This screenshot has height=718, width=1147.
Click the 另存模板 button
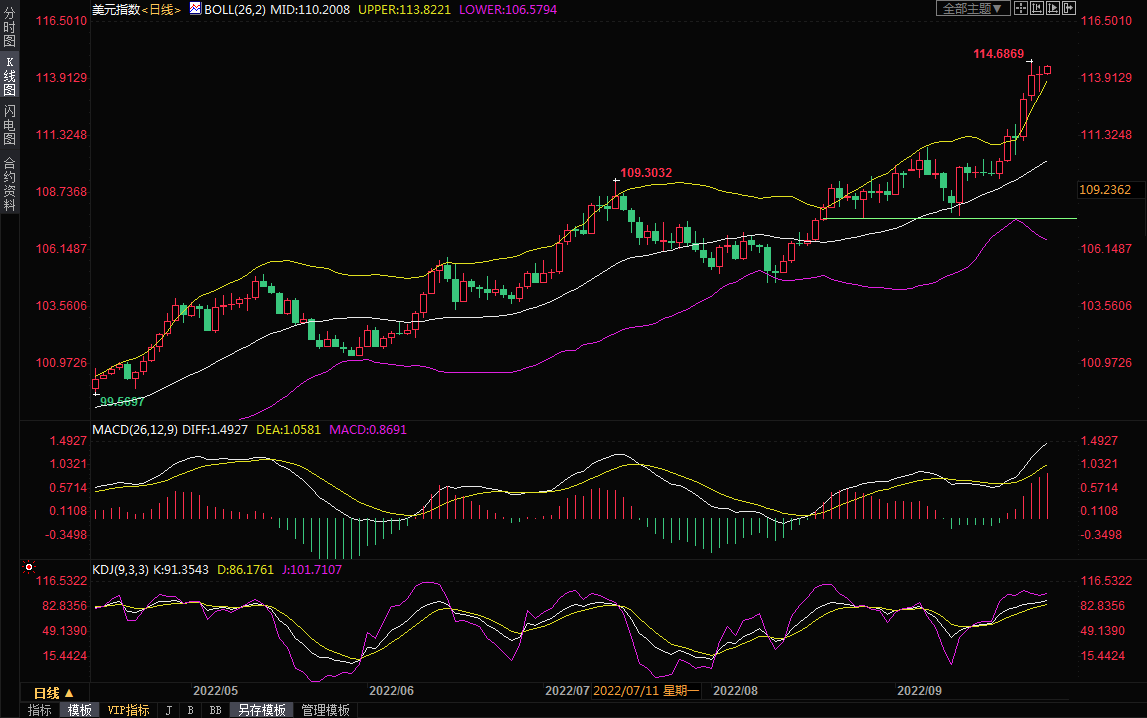click(261, 710)
